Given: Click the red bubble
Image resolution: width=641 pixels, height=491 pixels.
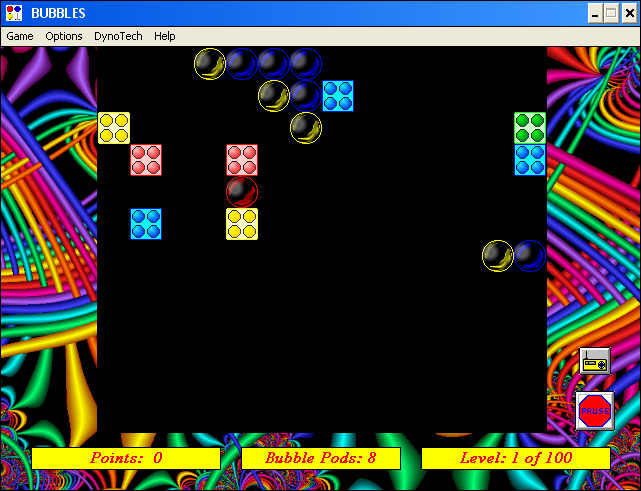Looking at the screenshot, I should point(242,192).
